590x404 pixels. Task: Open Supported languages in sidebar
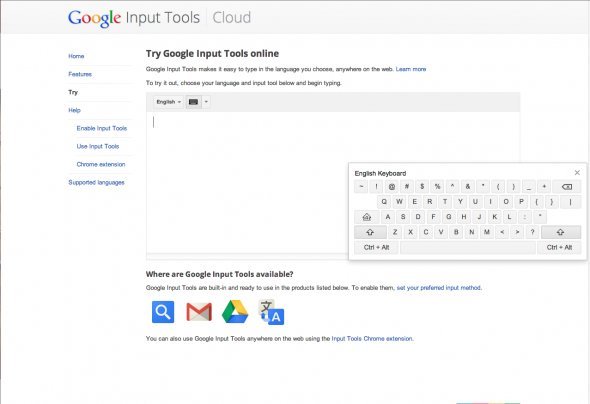coord(96,182)
